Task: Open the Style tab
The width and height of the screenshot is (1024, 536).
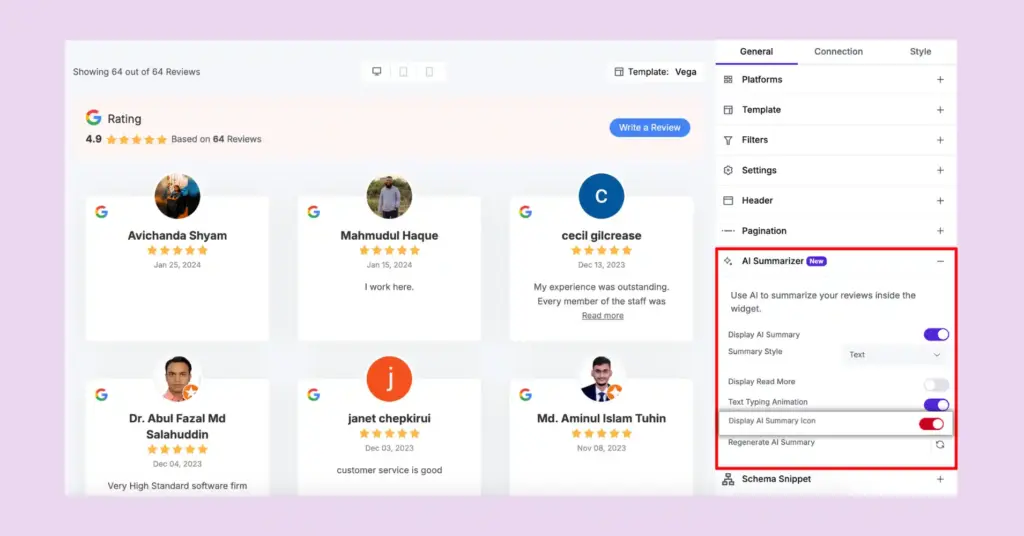Action: (x=920, y=52)
